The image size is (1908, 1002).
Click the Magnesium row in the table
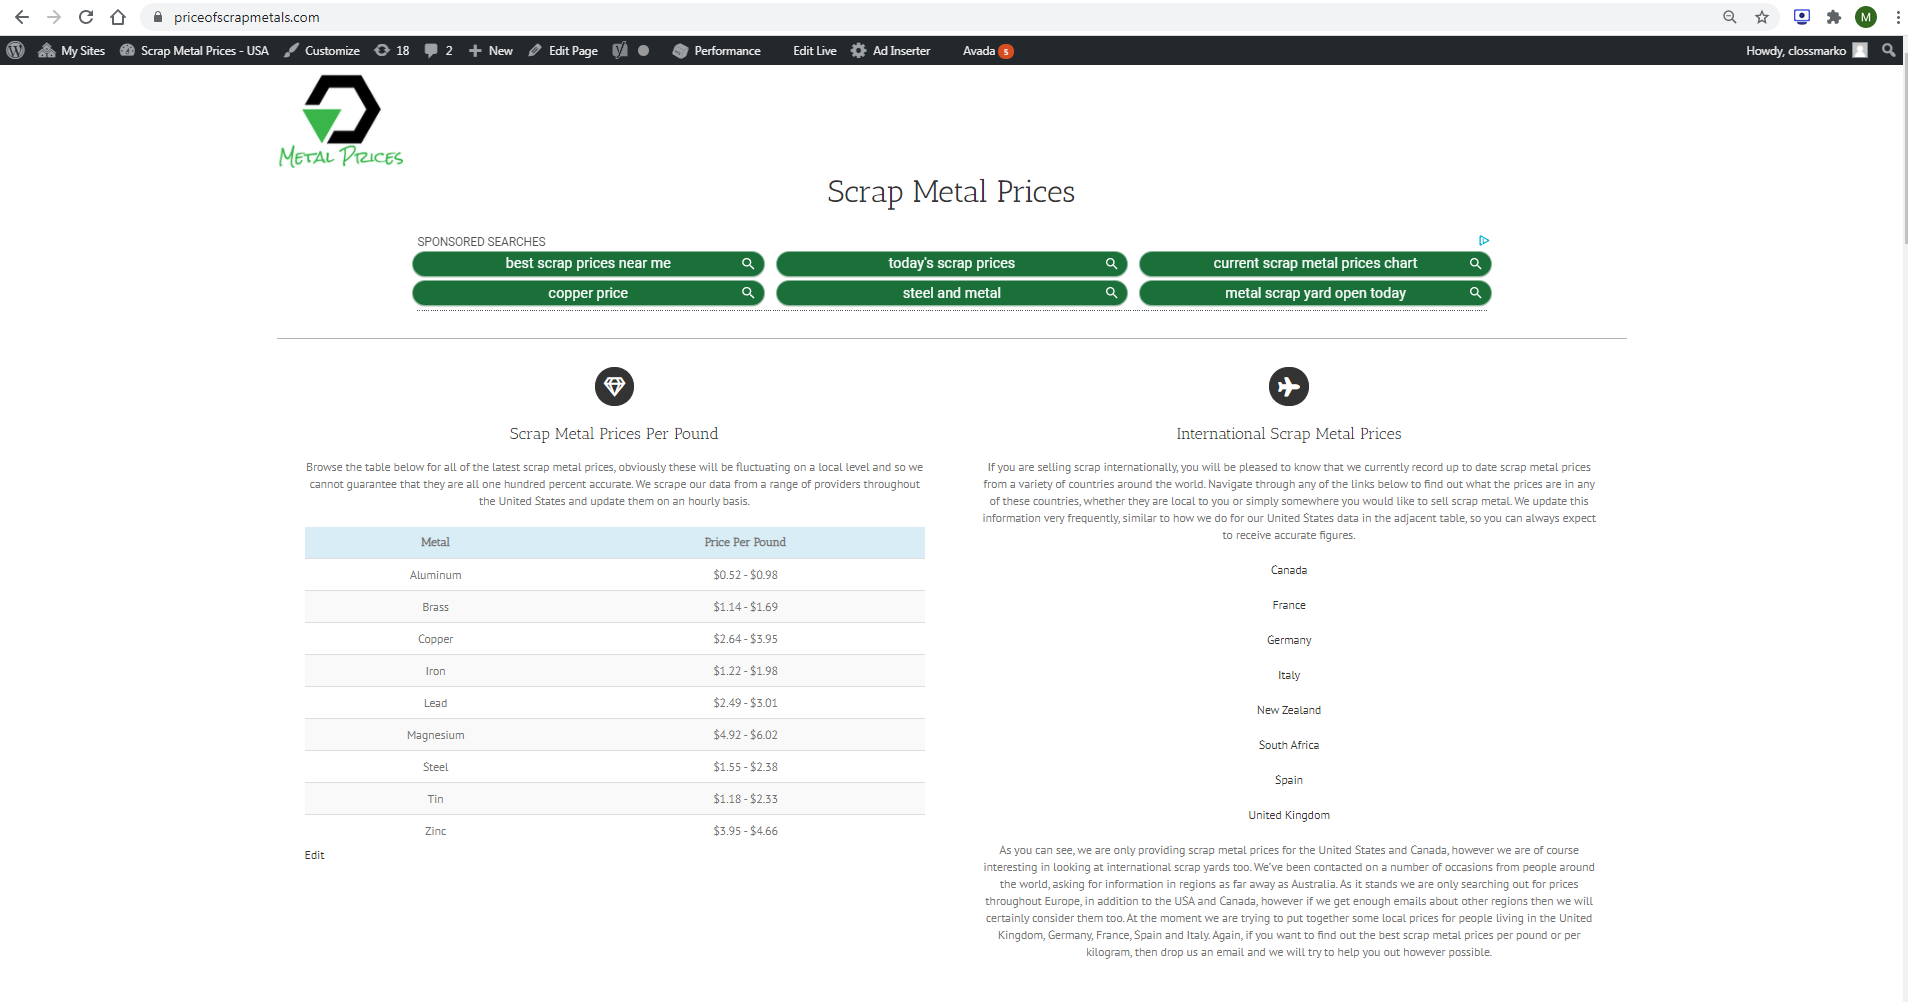pos(614,735)
